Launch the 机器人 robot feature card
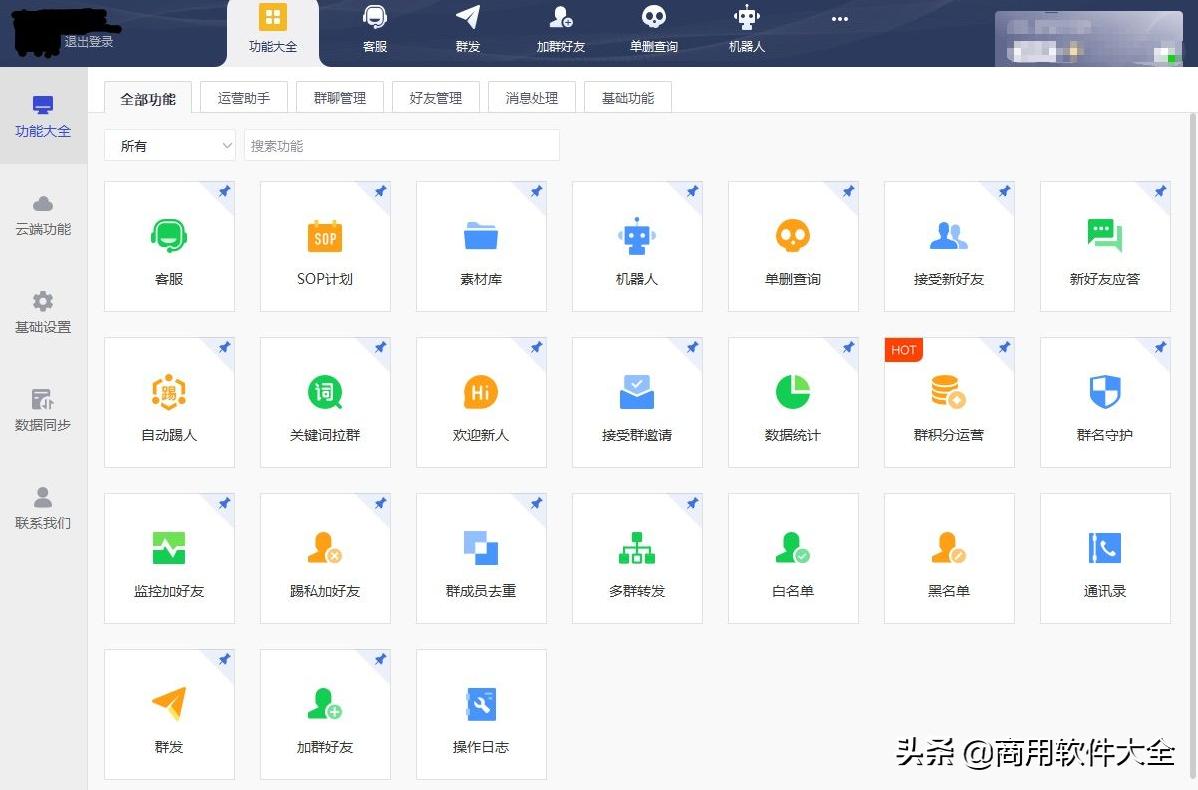The image size is (1198, 790). coord(637,246)
